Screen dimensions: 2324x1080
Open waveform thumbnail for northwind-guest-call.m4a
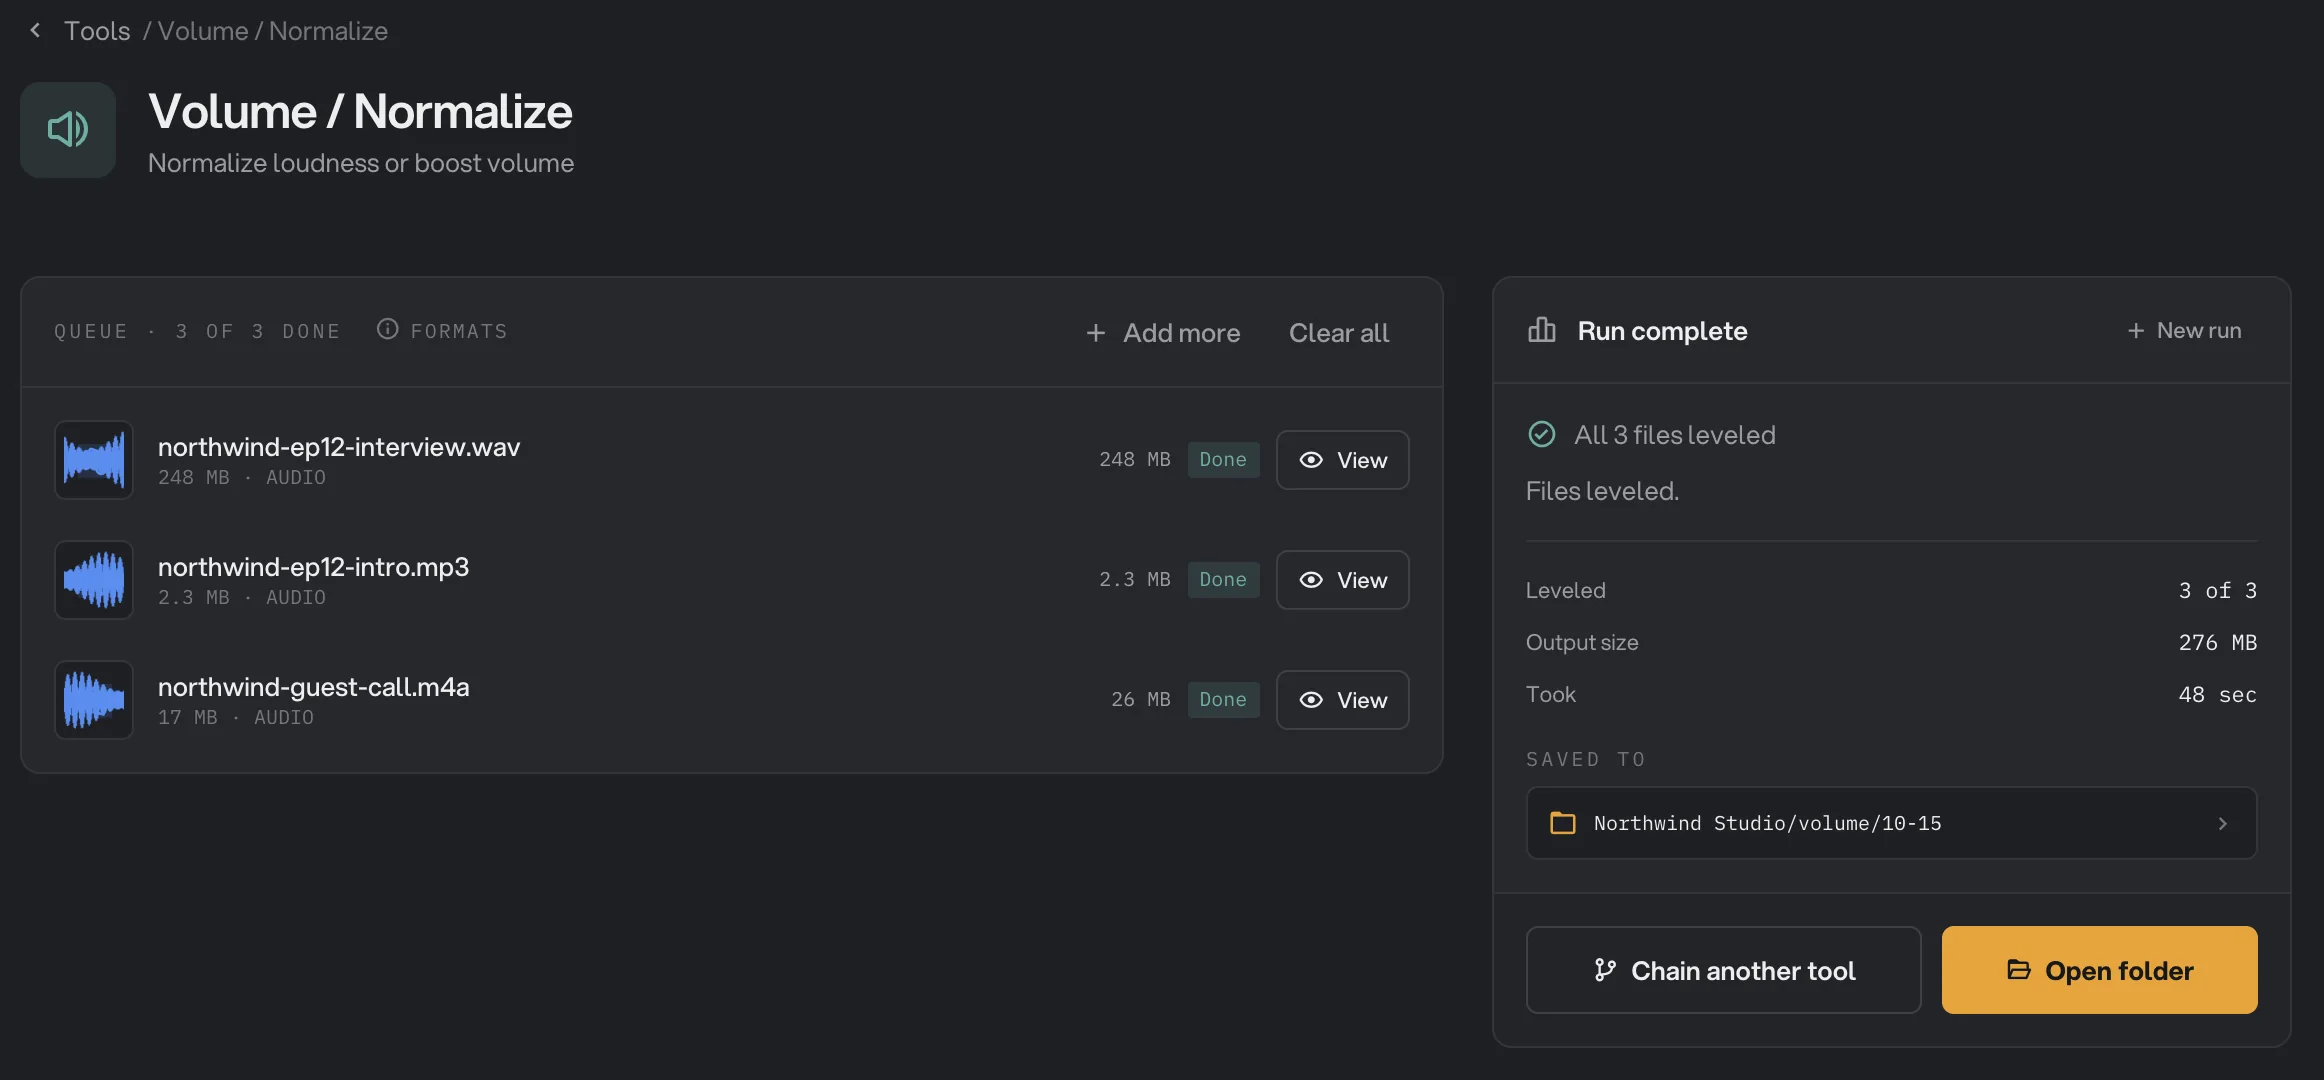[94, 700]
